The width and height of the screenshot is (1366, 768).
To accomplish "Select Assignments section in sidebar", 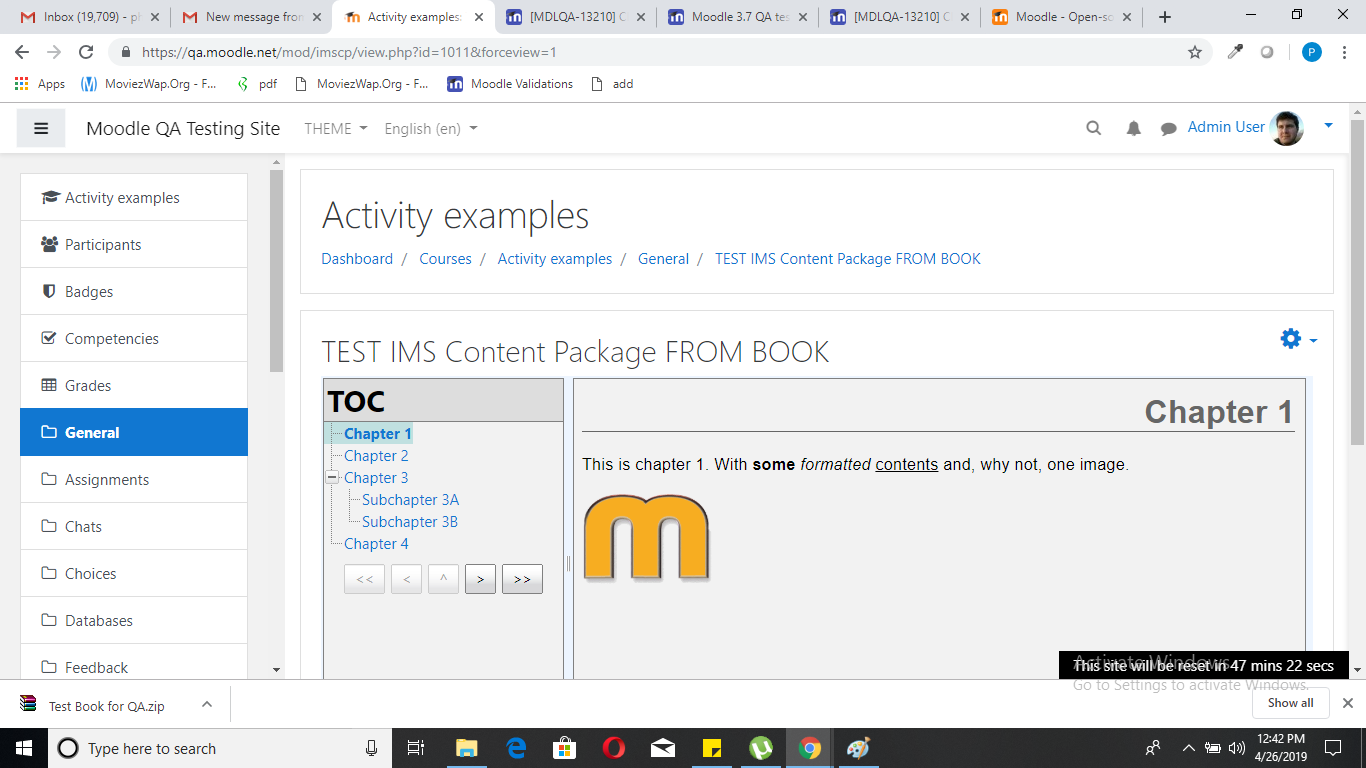I will point(134,479).
